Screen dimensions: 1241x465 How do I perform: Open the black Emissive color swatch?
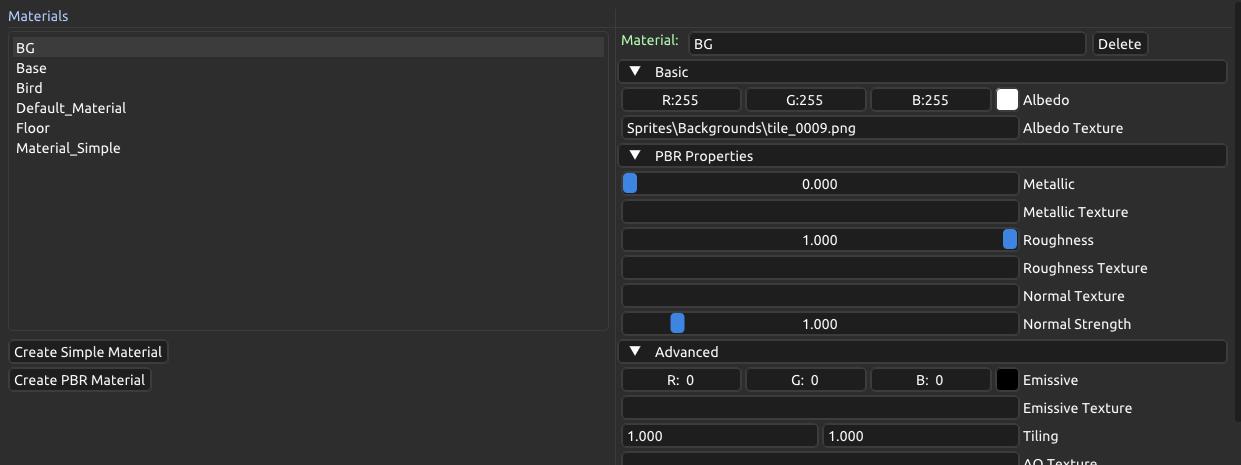(x=1007, y=380)
